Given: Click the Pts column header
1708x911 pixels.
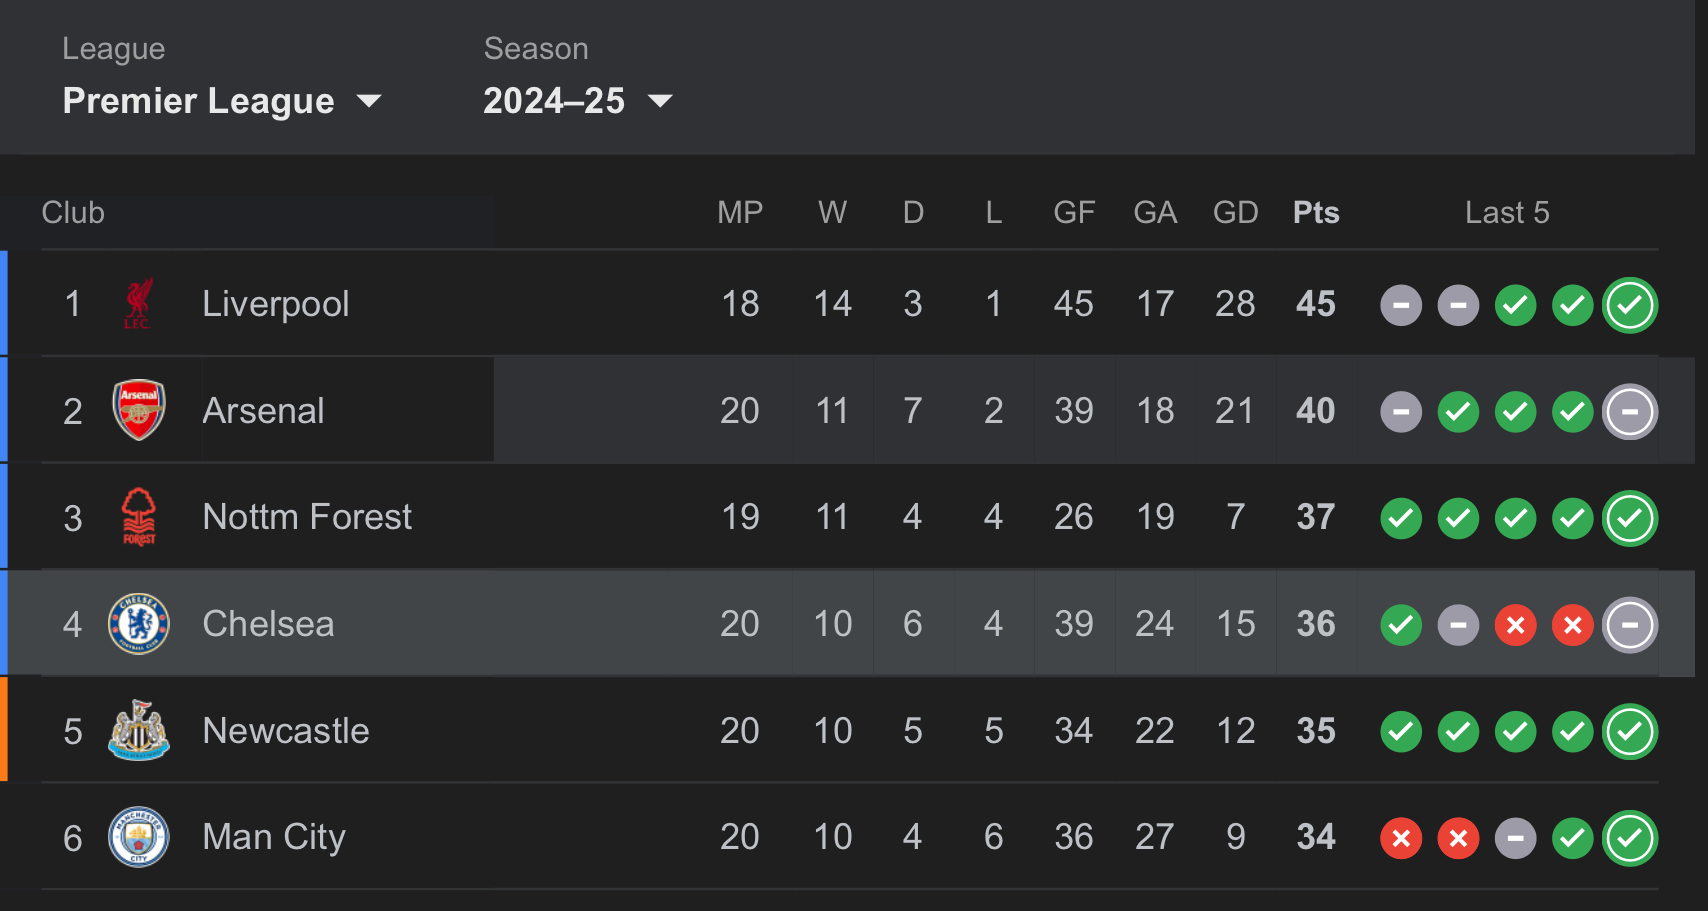Looking at the screenshot, I should 1315,212.
